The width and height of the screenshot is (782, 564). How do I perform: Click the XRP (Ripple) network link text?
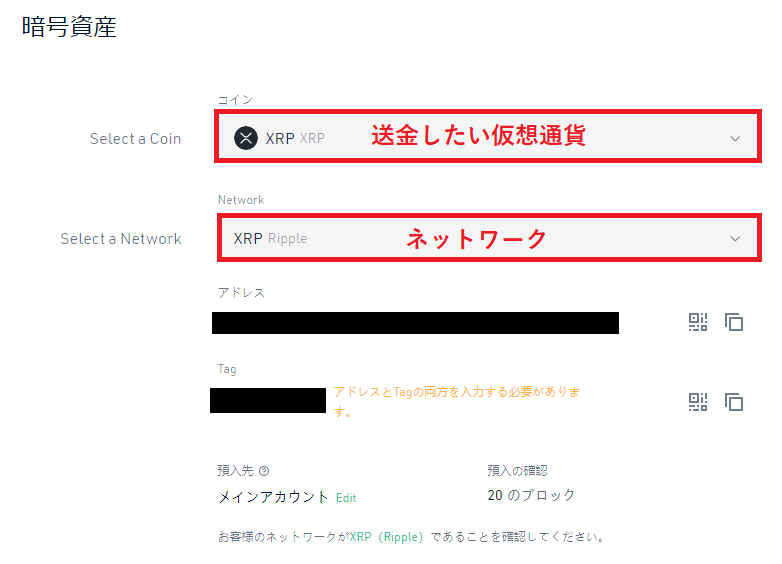coord(386,537)
